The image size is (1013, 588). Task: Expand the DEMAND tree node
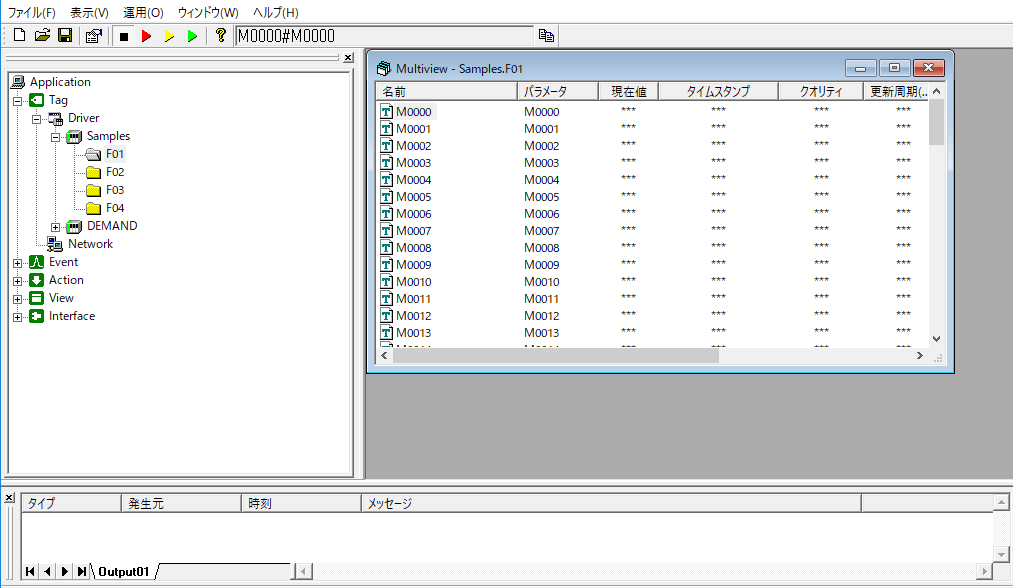56,227
